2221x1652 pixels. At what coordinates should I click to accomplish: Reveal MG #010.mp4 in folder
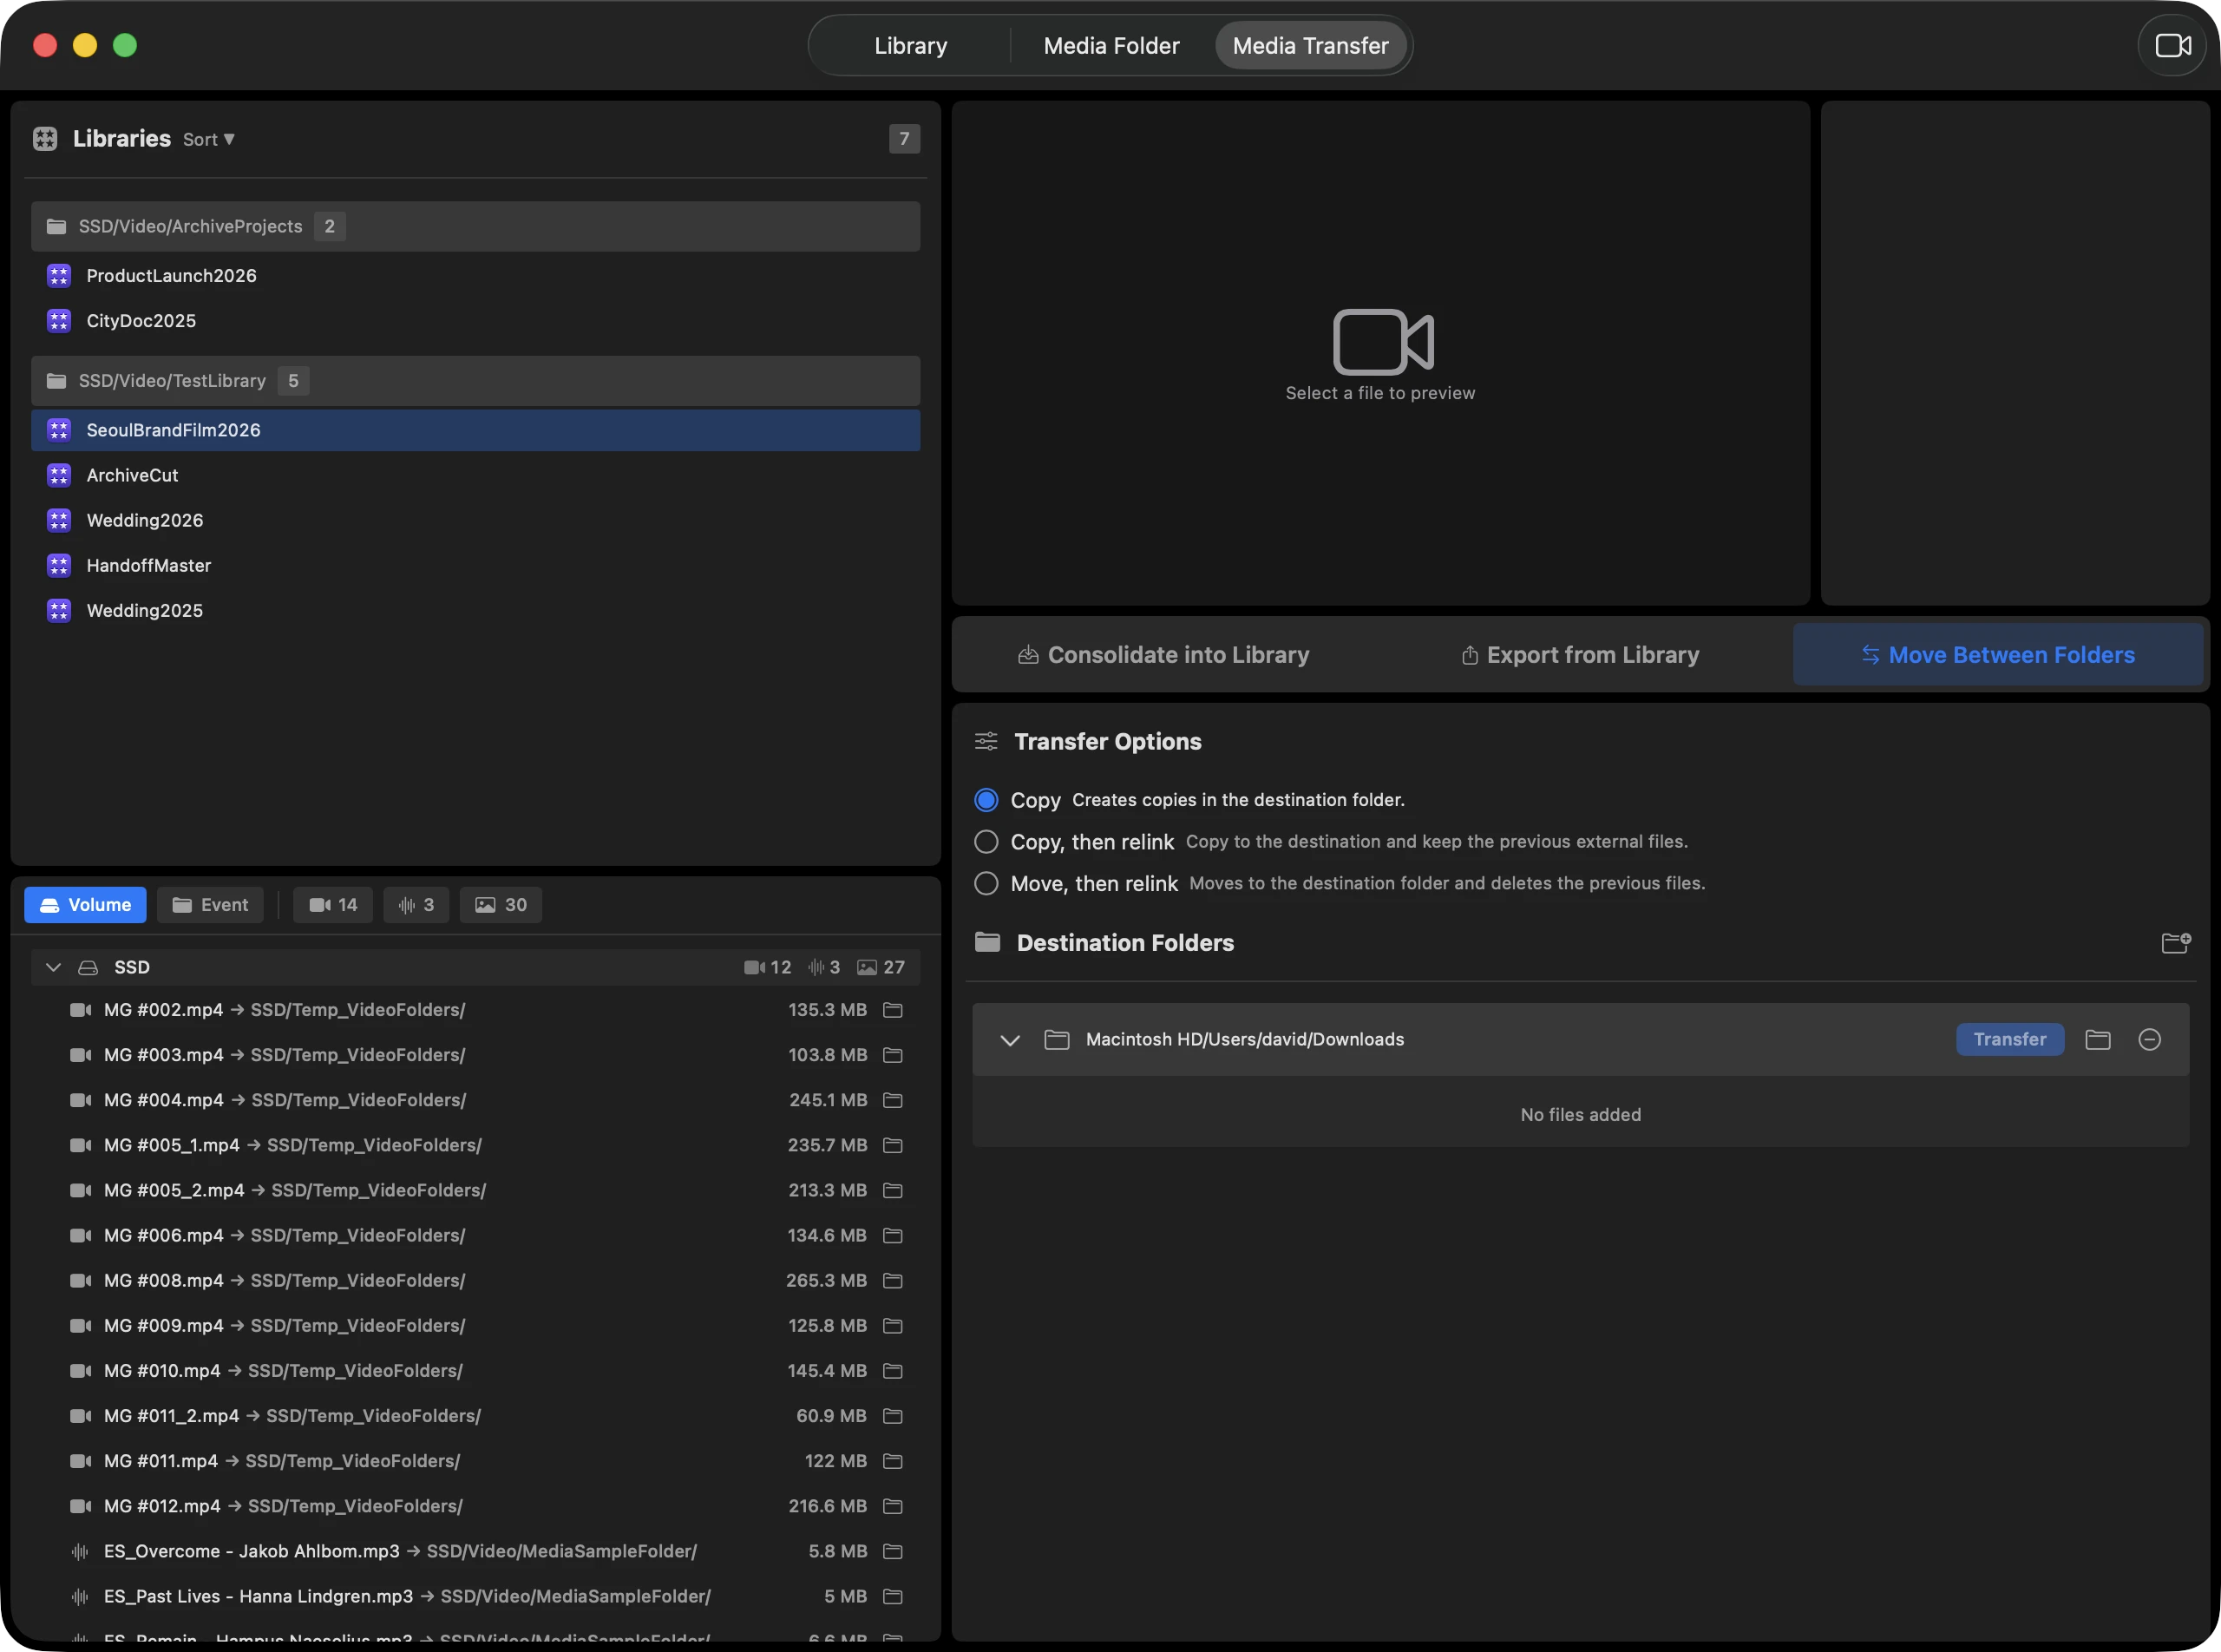[893, 1370]
